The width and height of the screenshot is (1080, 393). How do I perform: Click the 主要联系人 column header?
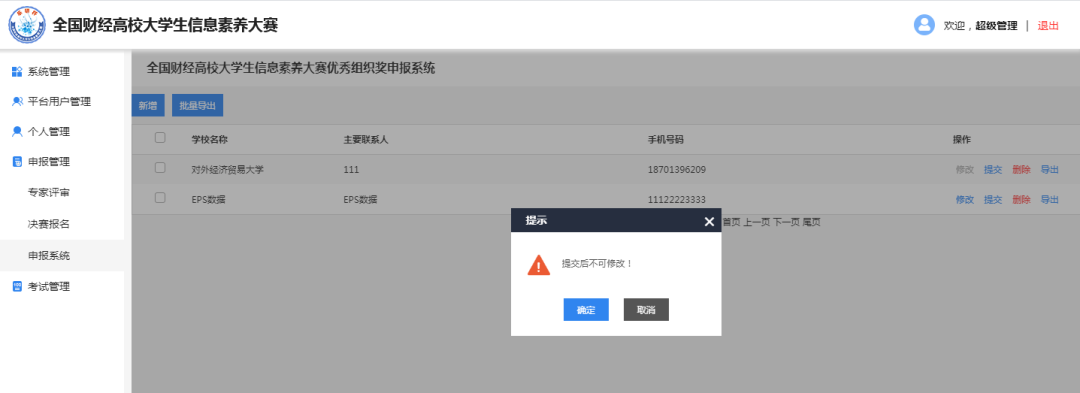(366, 140)
